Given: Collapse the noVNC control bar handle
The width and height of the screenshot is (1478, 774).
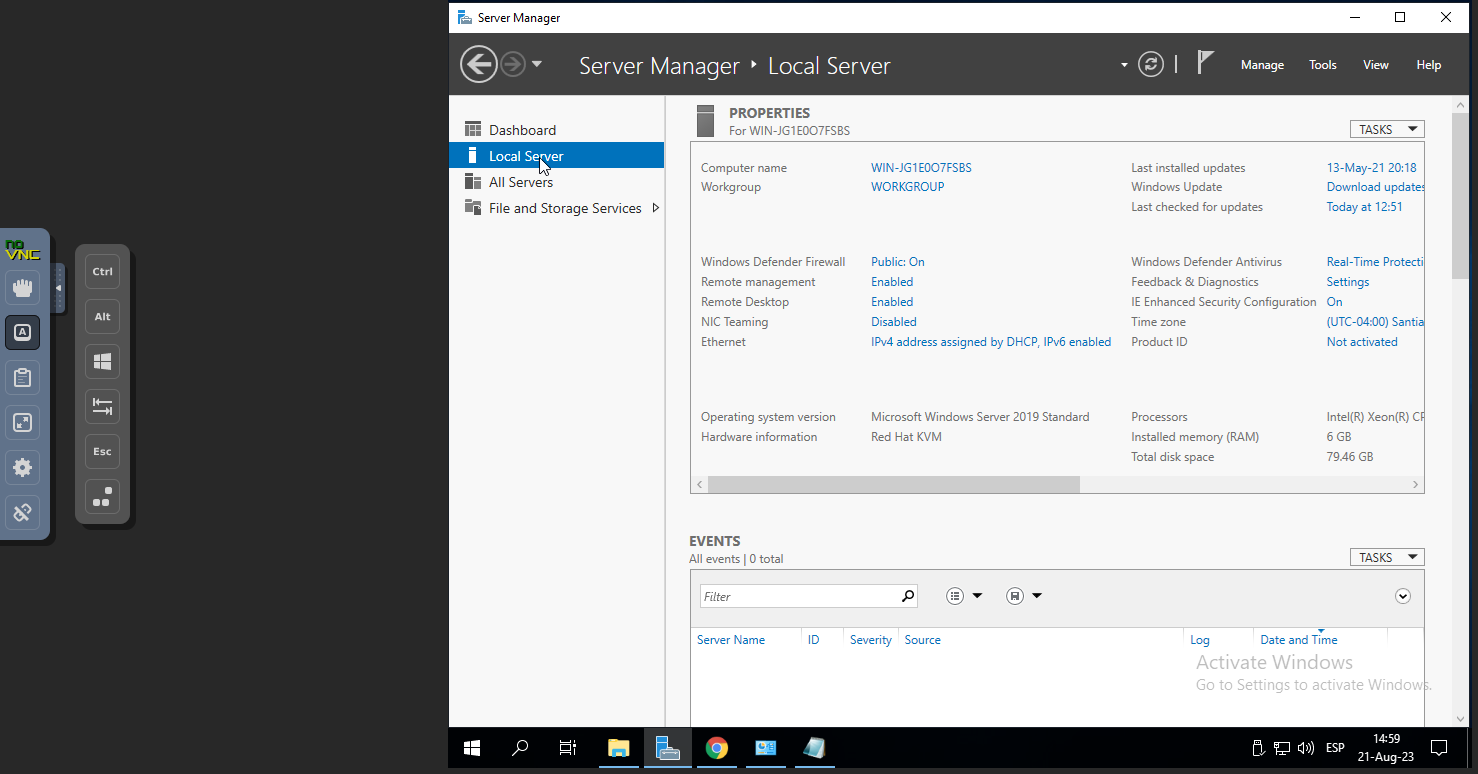Looking at the screenshot, I should [x=58, y=288].
